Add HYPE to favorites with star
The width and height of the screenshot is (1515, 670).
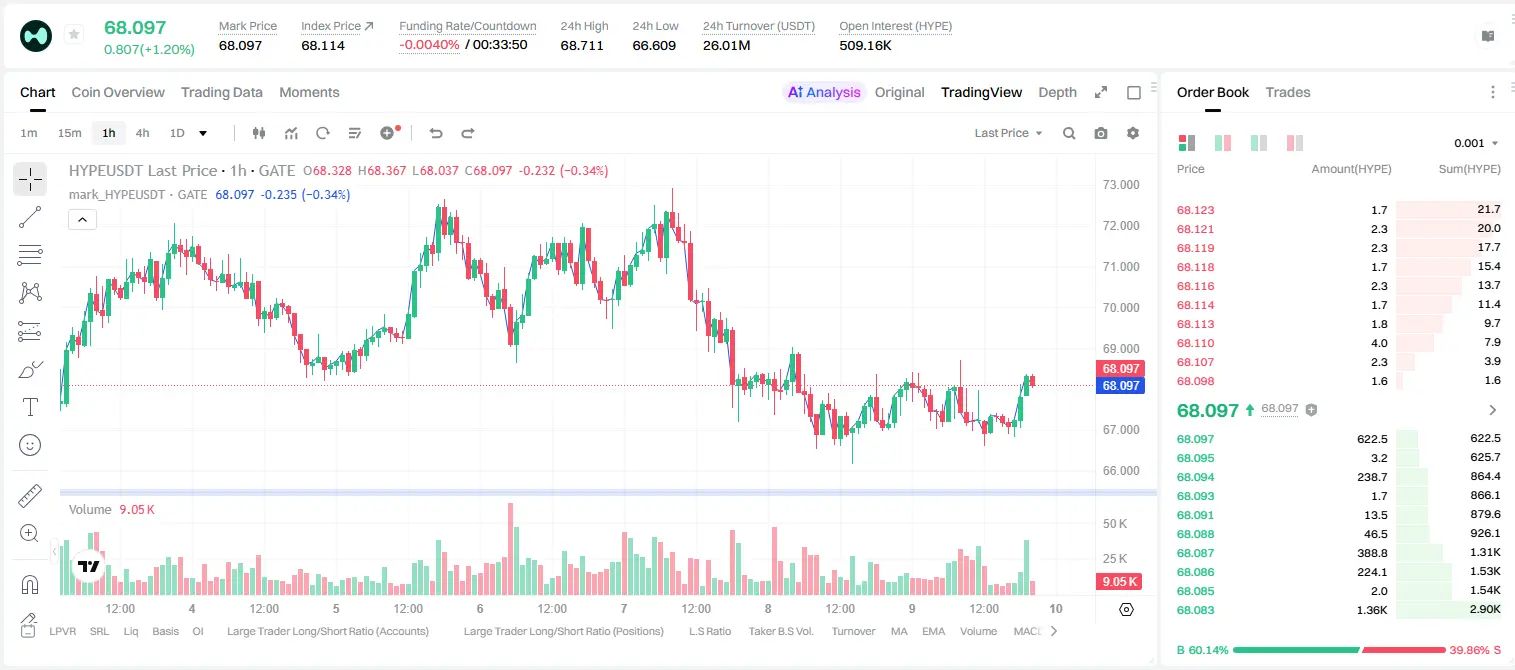[x=74, y=35]
